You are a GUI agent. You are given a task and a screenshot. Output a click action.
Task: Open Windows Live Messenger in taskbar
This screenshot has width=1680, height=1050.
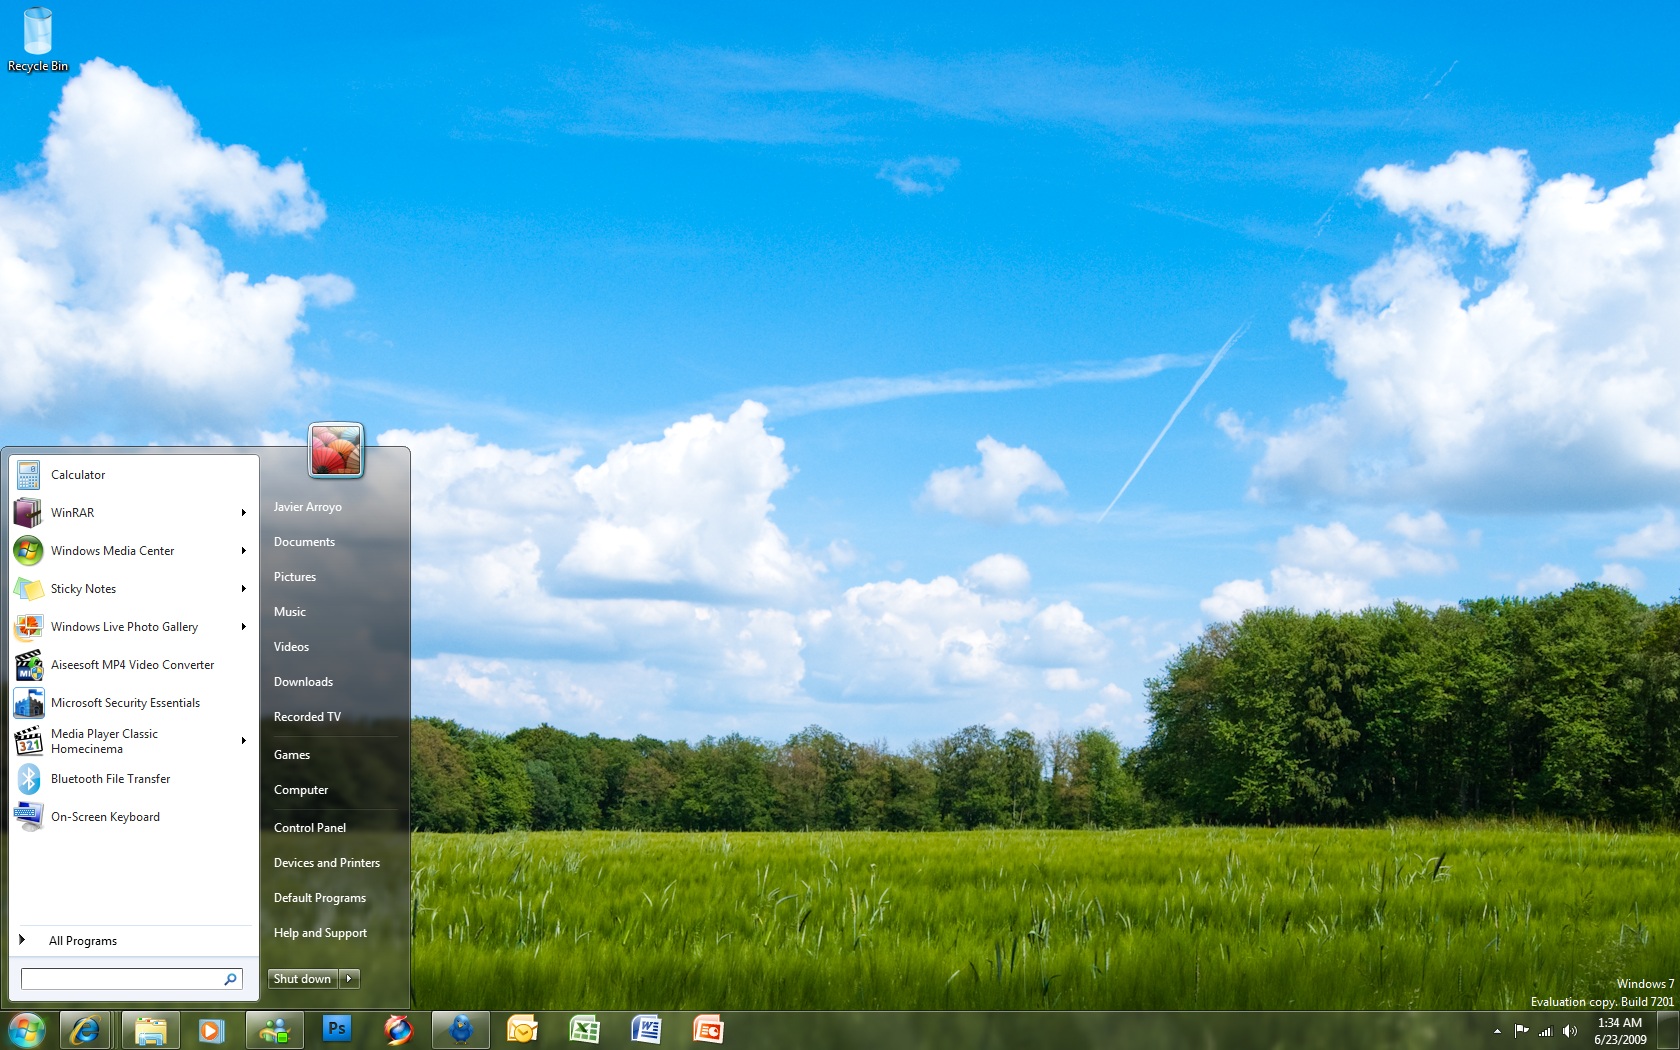pos(274,1029)
